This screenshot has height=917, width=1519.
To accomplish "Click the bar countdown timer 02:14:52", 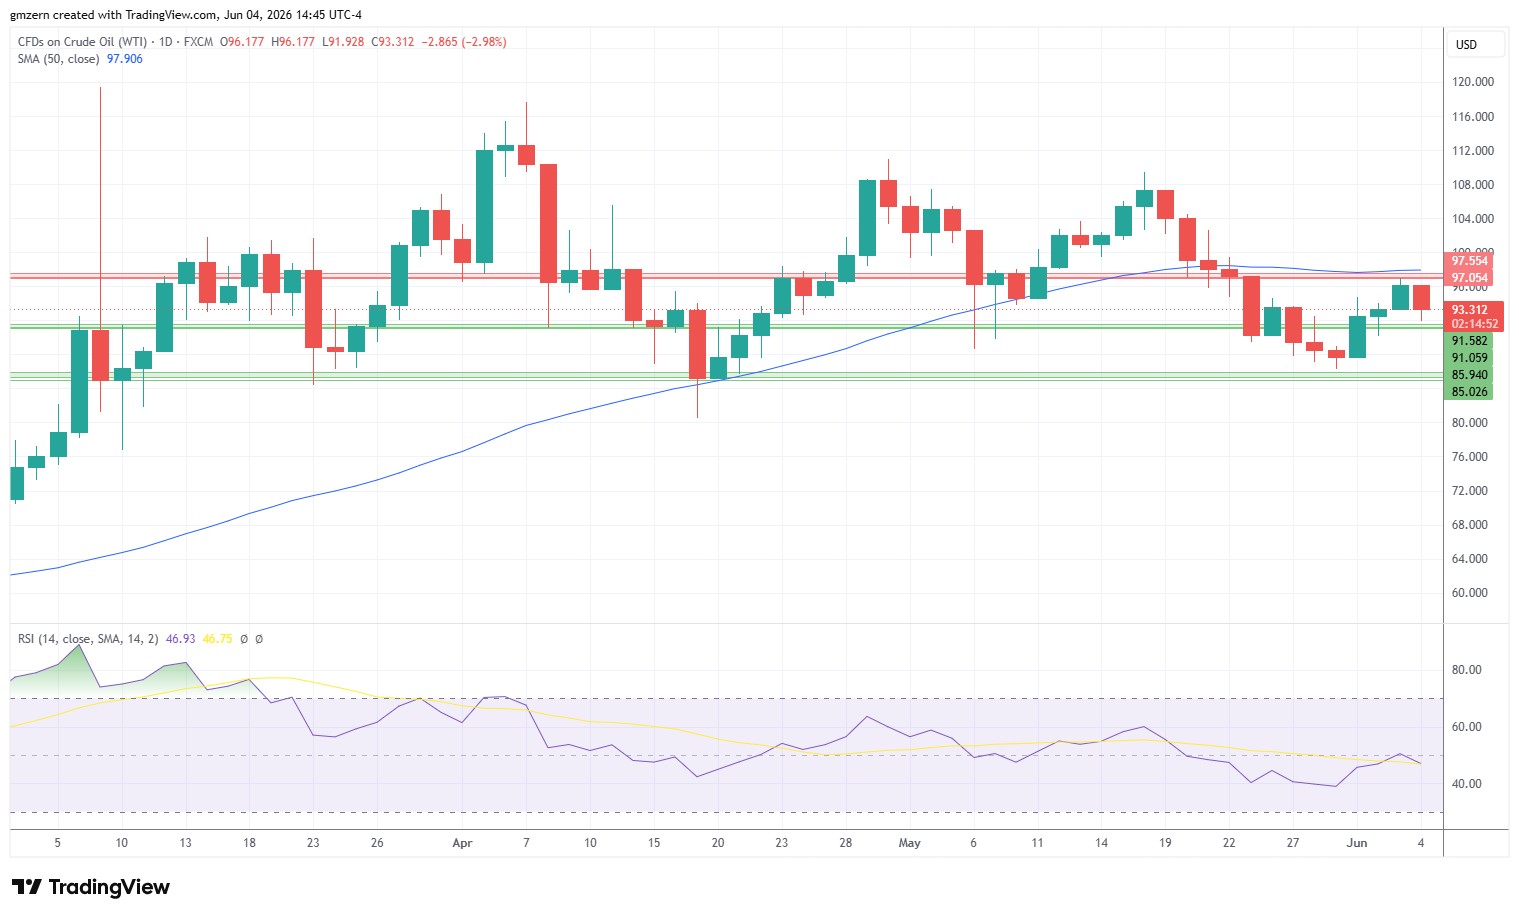I will click(1473, 324).
